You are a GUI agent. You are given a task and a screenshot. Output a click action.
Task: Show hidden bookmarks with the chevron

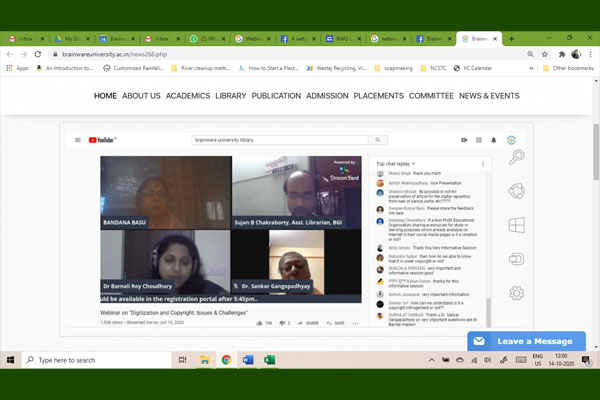531,68
